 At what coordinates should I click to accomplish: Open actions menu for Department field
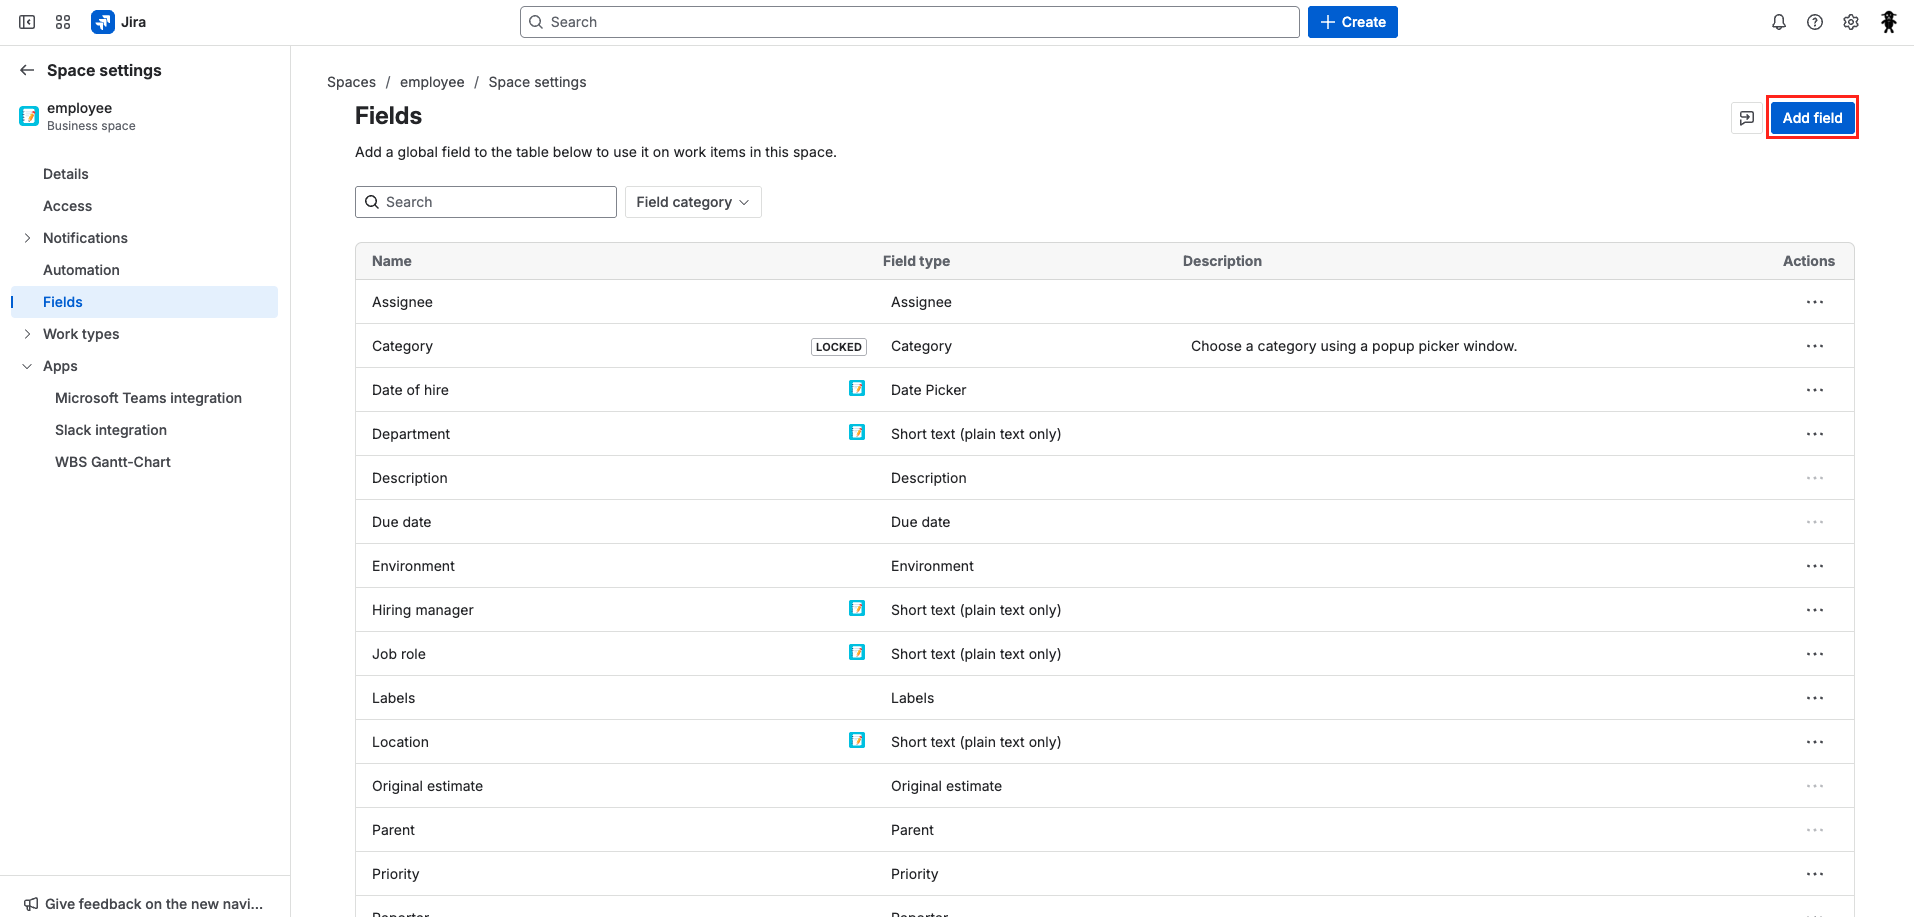click(1814, 434)
